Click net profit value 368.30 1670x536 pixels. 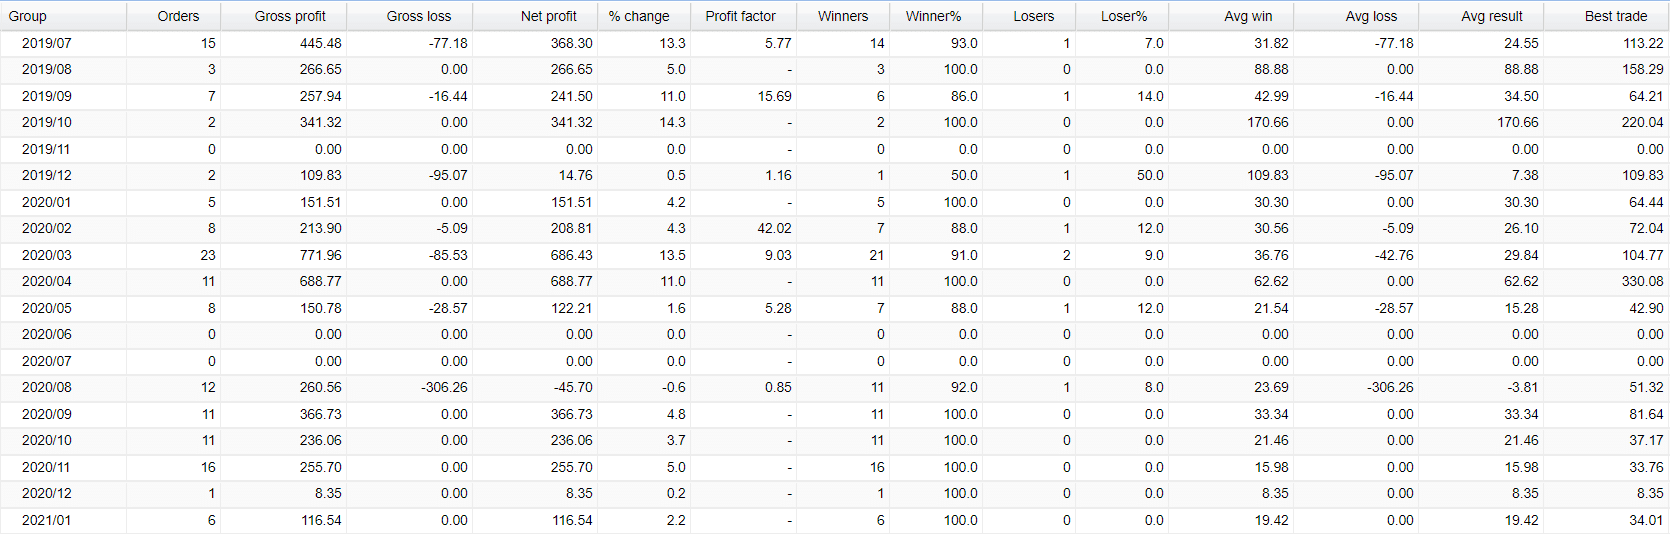571,43
